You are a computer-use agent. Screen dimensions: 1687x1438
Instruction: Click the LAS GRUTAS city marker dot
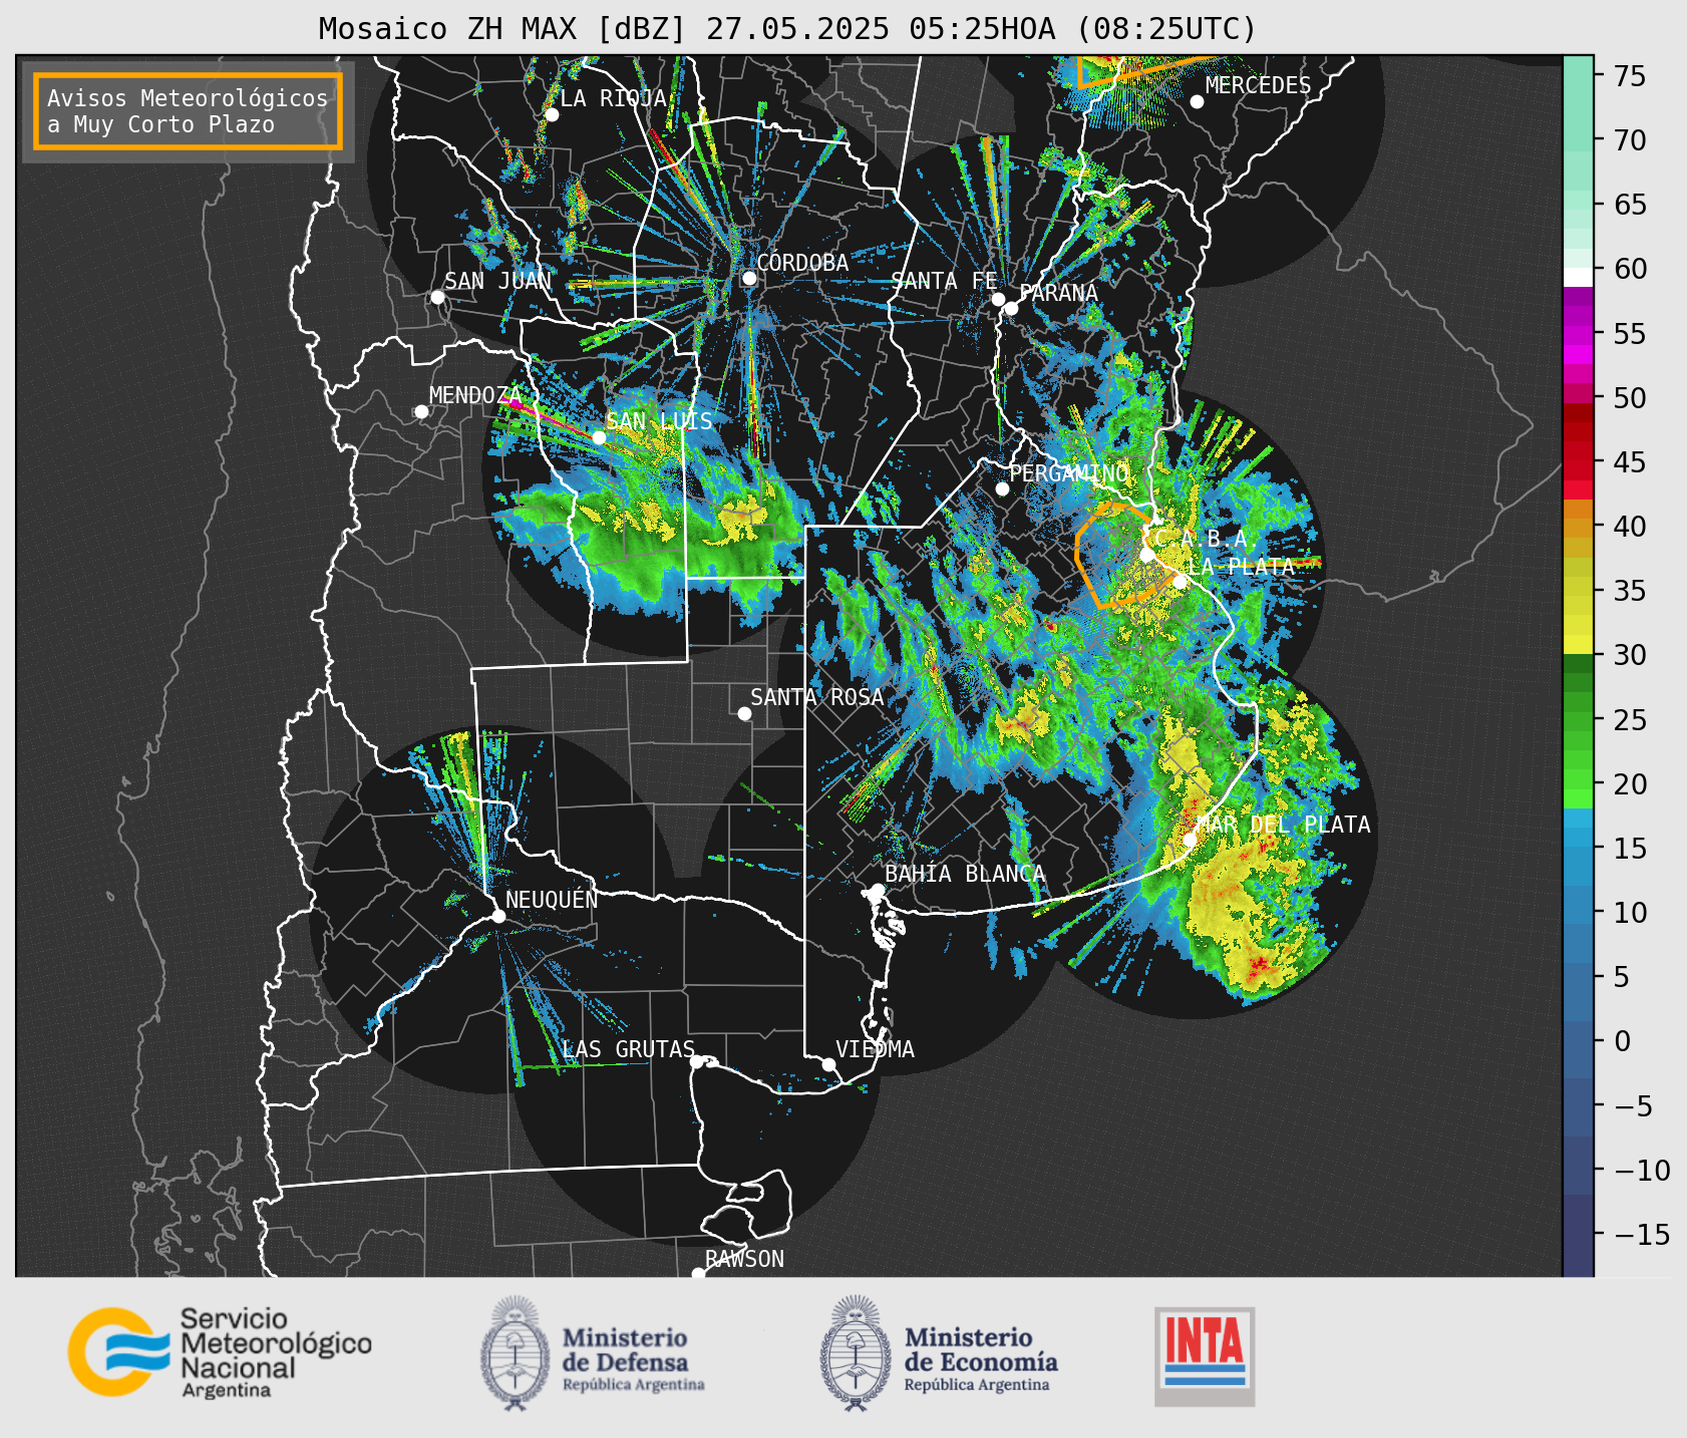(697, 1062)
